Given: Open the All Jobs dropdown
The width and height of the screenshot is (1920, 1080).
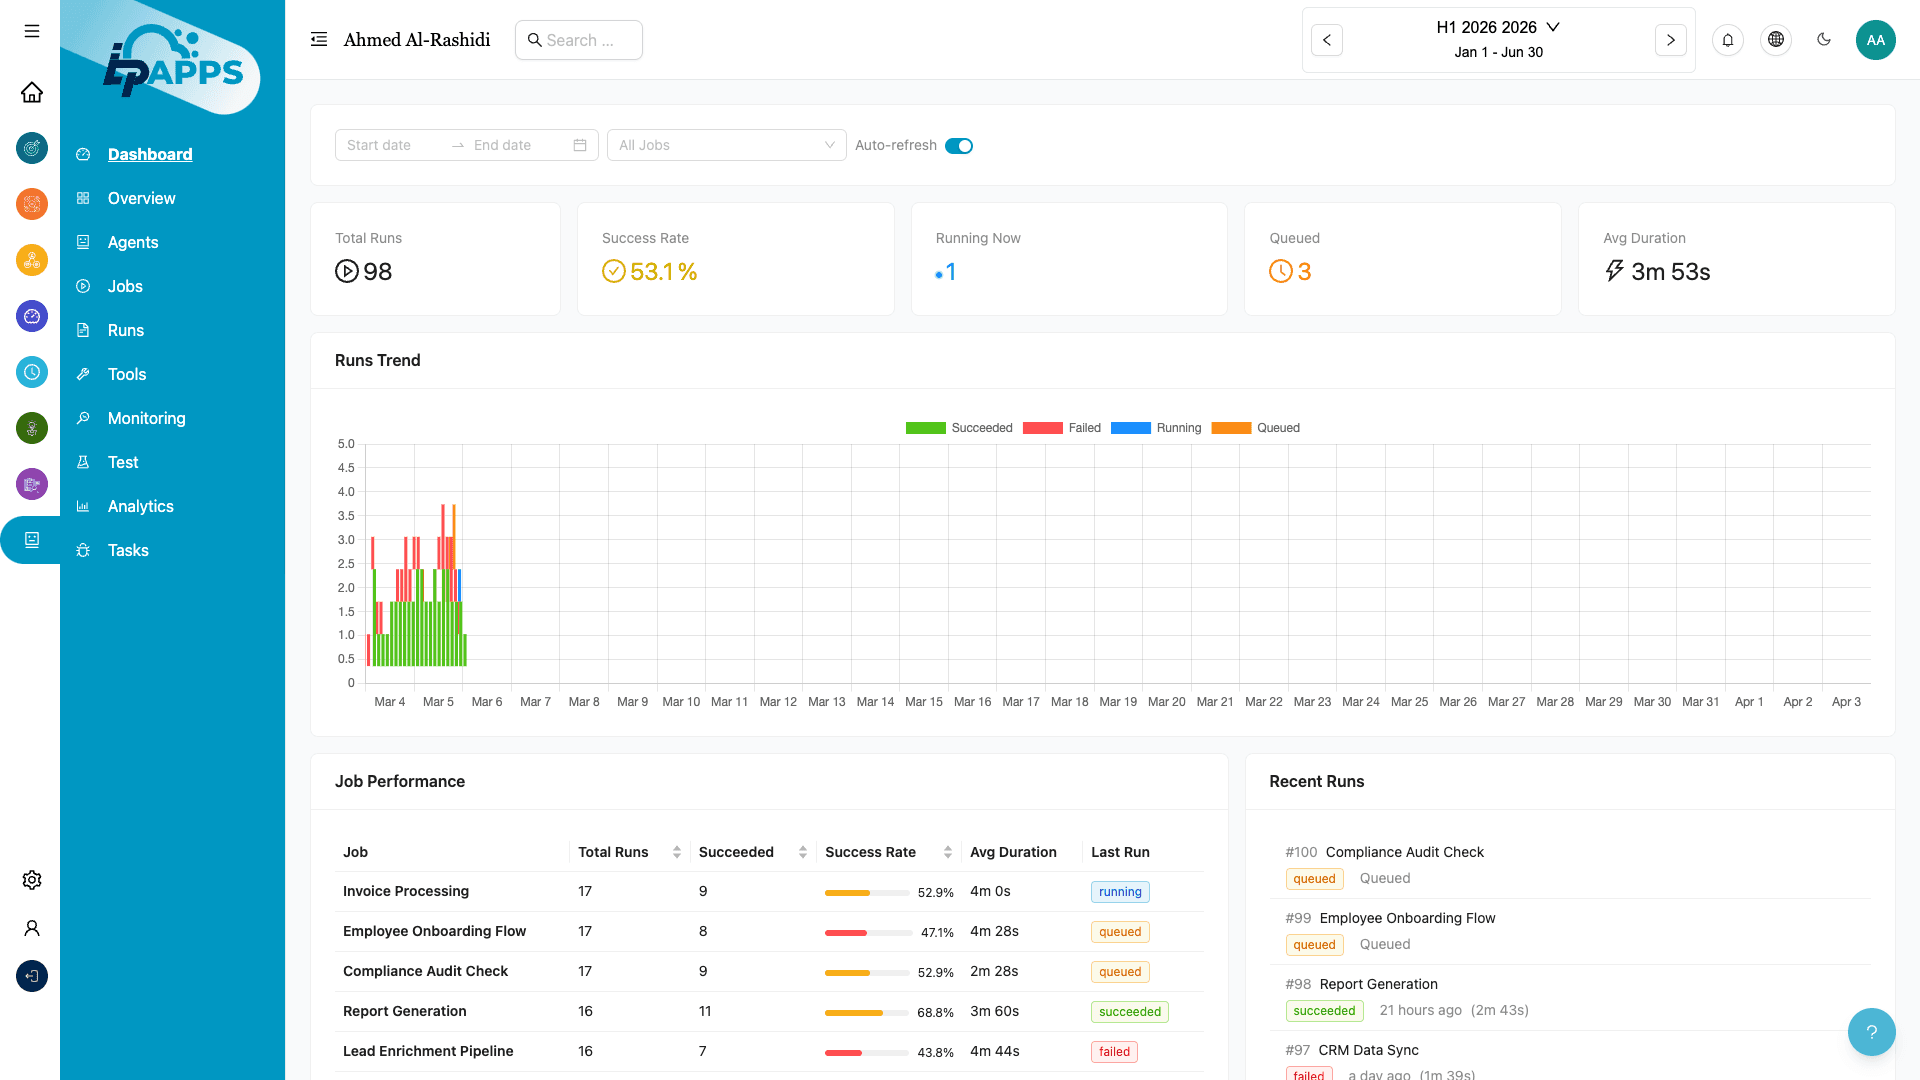Looking at the screenshot, I should [x=726, y=145].
